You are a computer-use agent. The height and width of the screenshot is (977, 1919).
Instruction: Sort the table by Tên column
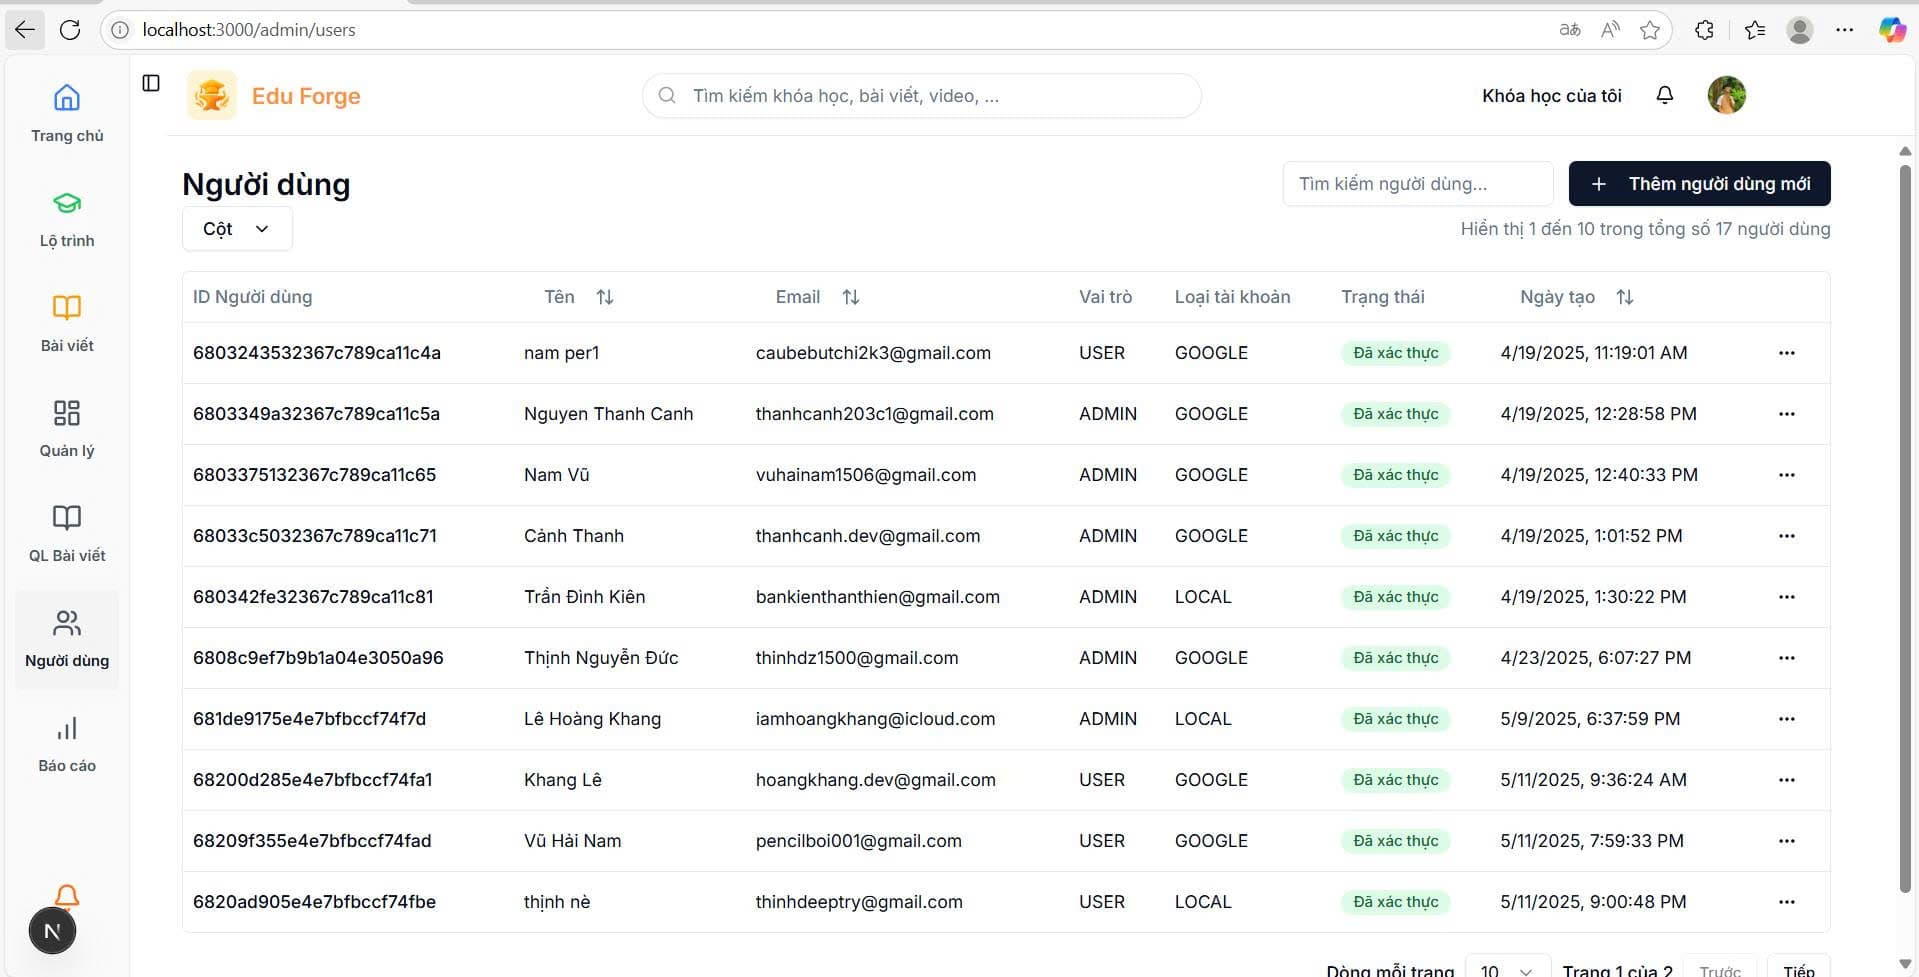[579, 297]
